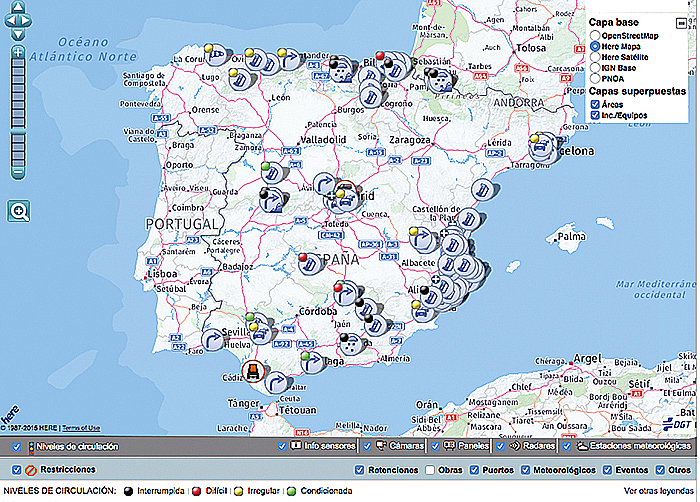Enable the Obras checkbox
Image resolution: width=700 pixels, height=502 pixels.
[431, 470]
